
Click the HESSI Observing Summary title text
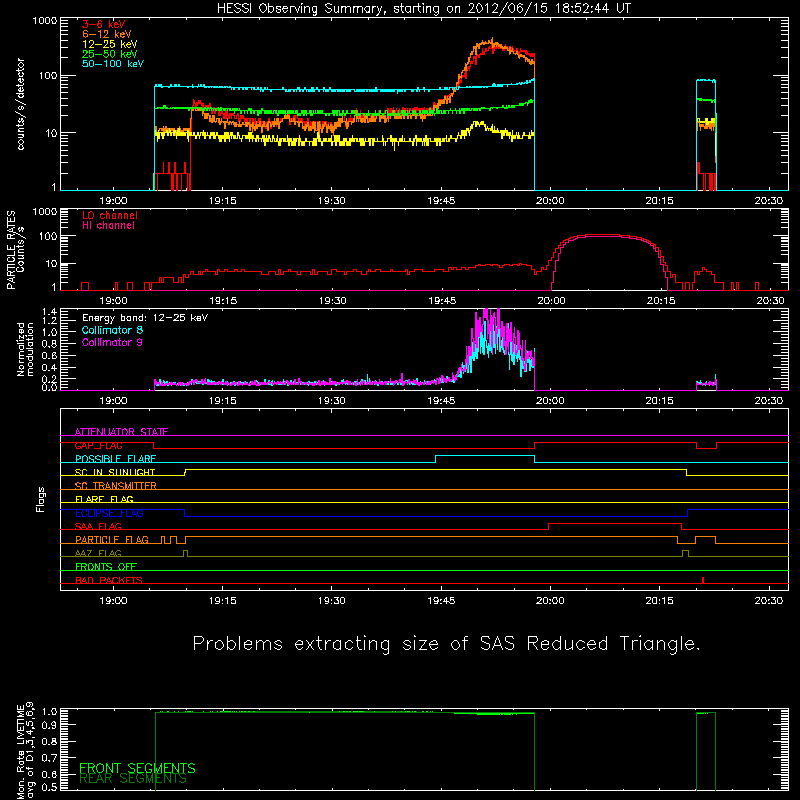[x=423, y=9]
